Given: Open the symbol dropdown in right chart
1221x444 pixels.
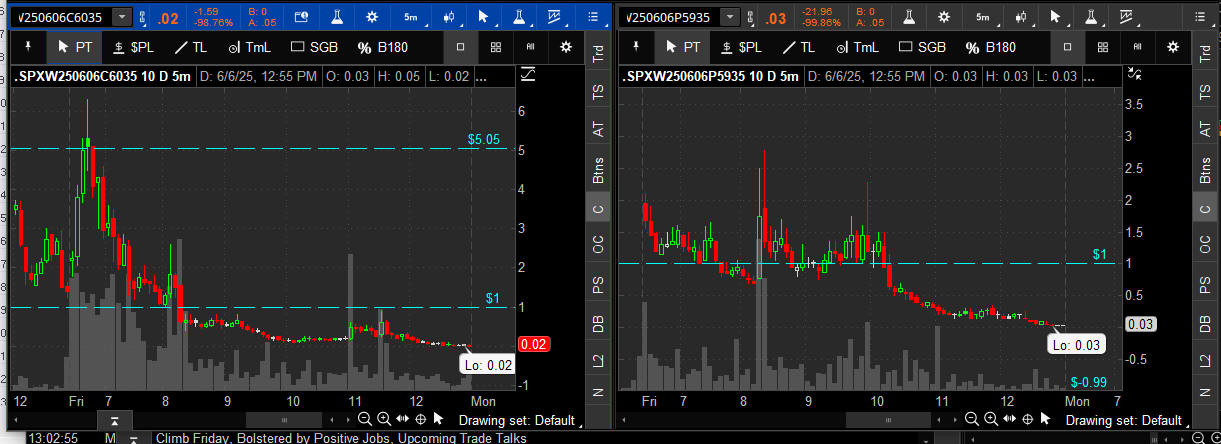Looking at the screenshot, I should 733,17.
